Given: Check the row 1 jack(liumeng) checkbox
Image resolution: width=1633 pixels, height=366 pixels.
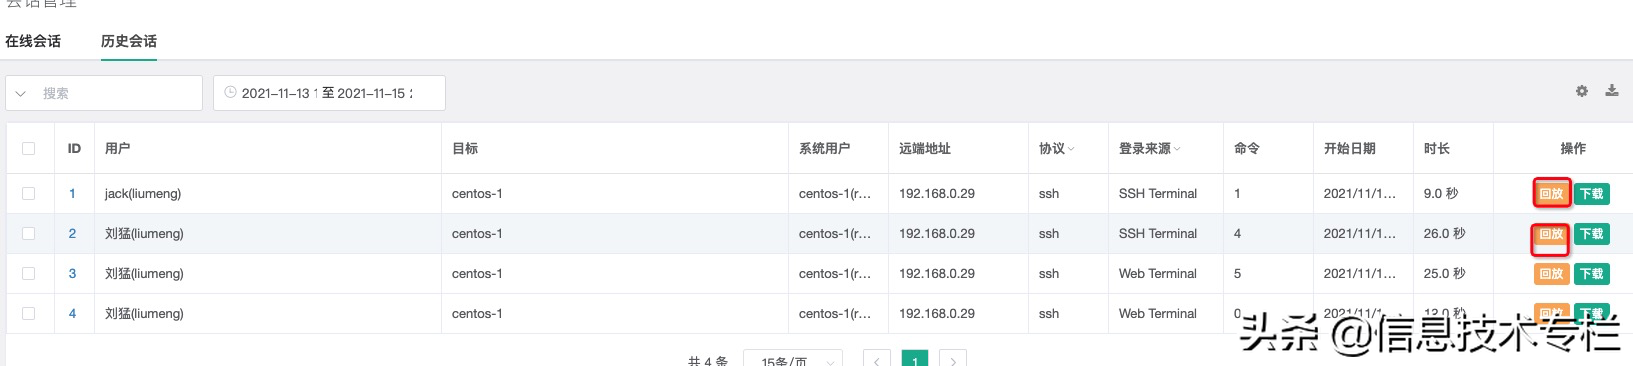Looking at the screenshot, I should [x=28, y=193].
